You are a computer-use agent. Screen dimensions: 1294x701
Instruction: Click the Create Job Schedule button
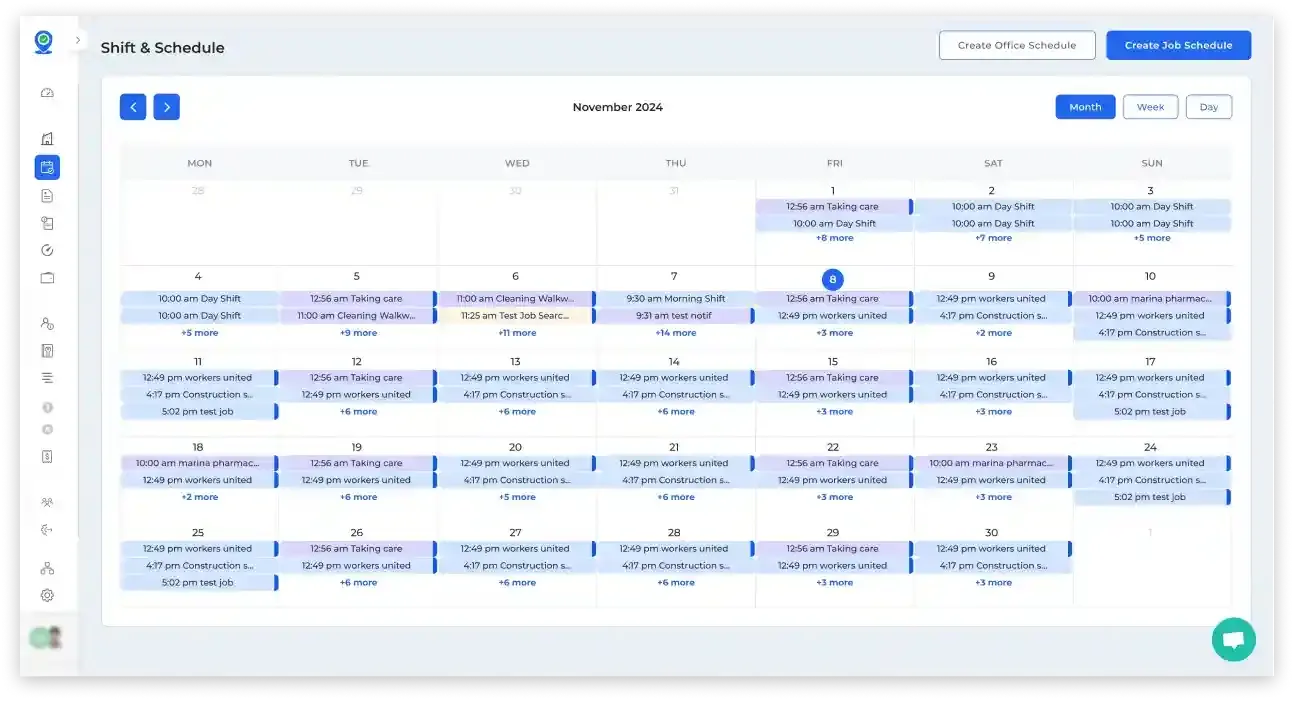coord(1178,45)
